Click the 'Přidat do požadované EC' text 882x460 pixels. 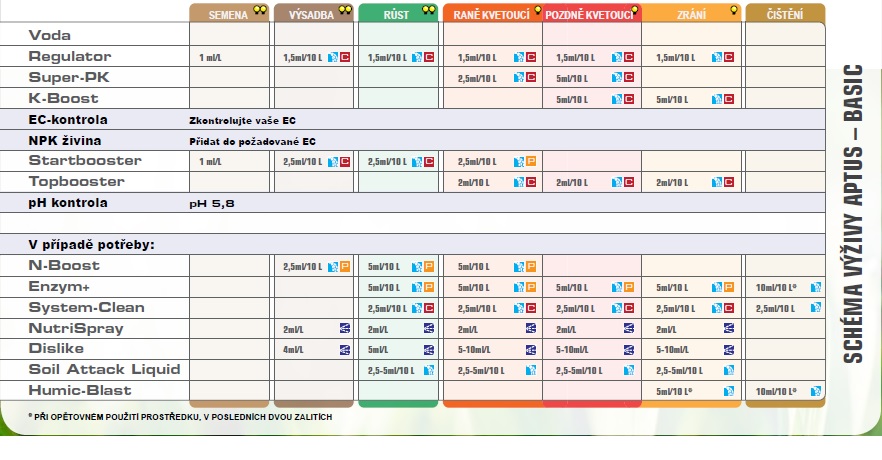[252, 141]
